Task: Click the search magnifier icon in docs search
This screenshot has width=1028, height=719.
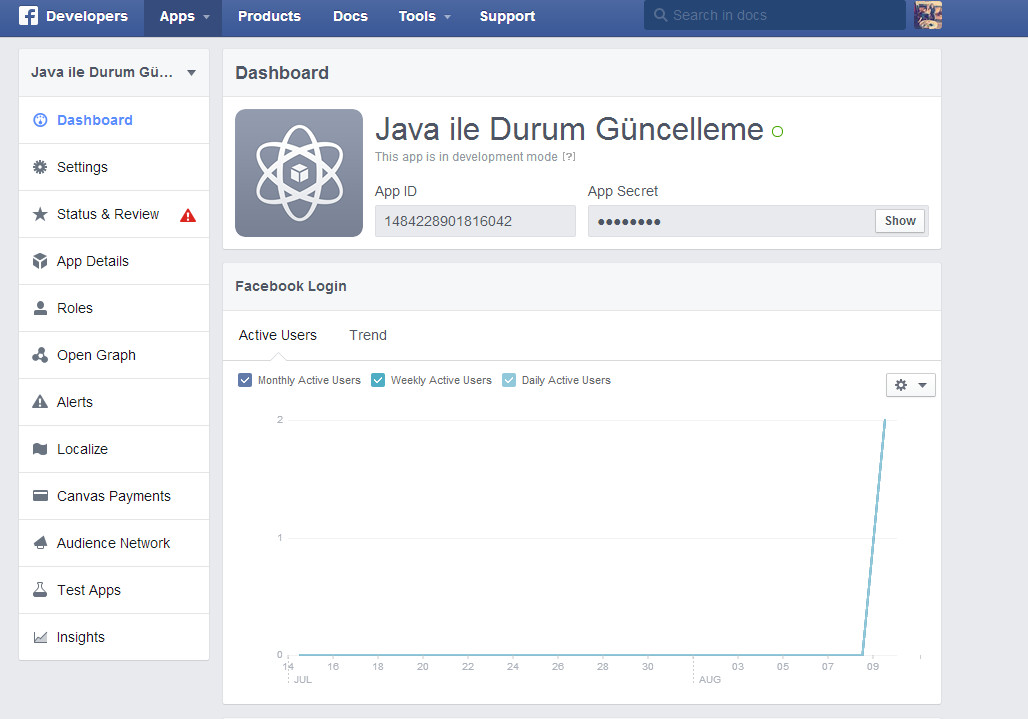Action: coord(660,15)
